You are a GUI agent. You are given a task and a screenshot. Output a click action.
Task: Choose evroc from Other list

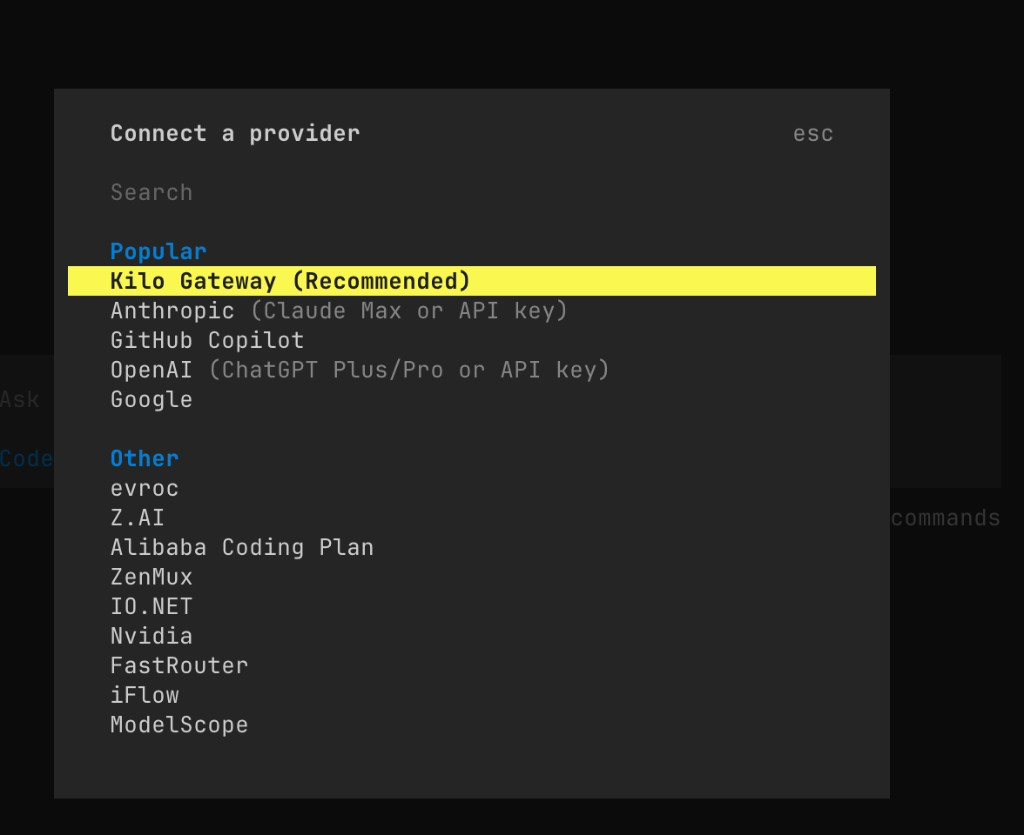472,488
